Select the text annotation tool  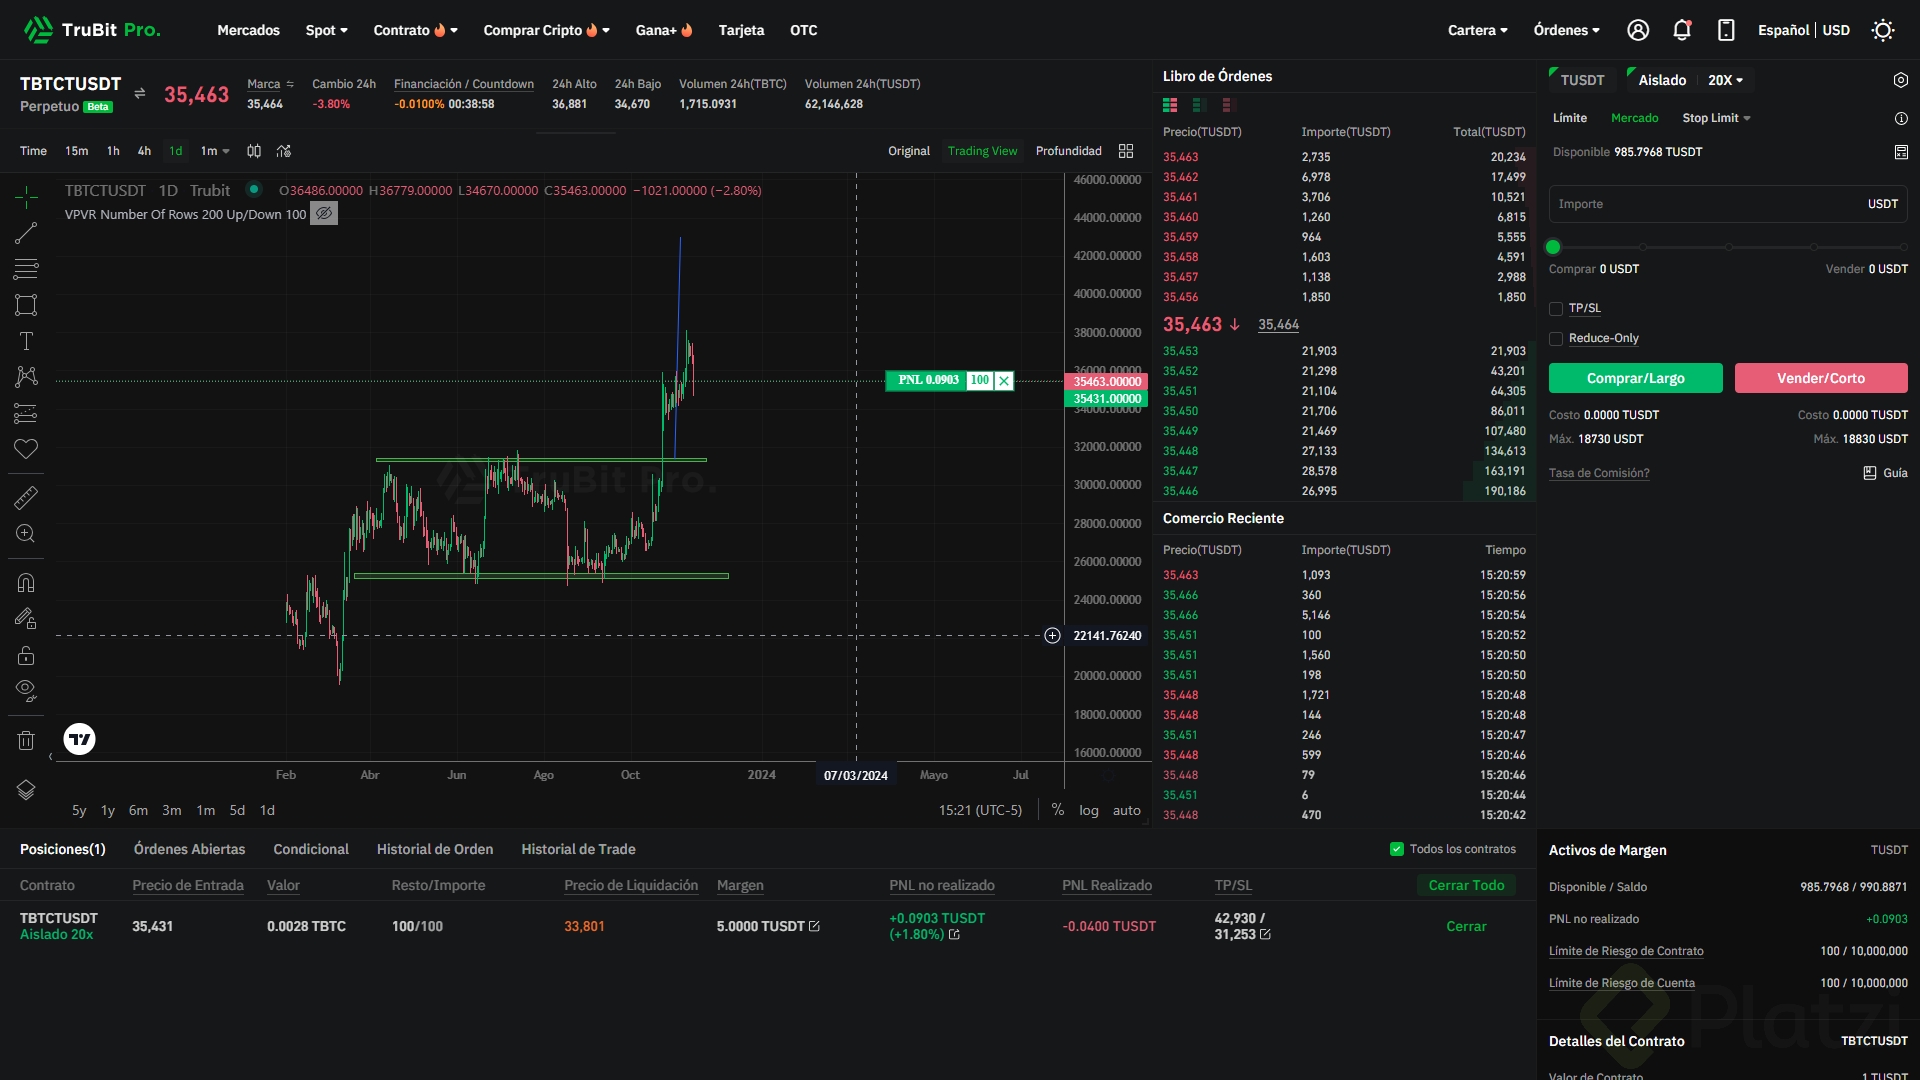click(26, 341)
